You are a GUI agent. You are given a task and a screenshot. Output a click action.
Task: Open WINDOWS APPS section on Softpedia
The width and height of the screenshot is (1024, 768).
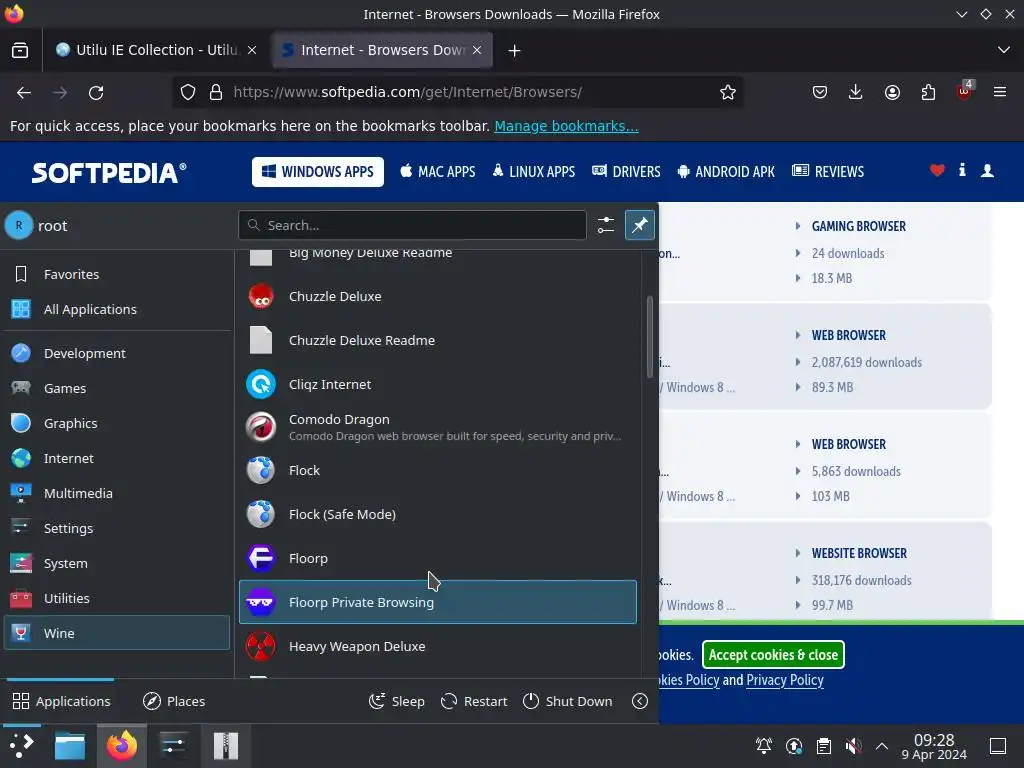tap(318, 172)
